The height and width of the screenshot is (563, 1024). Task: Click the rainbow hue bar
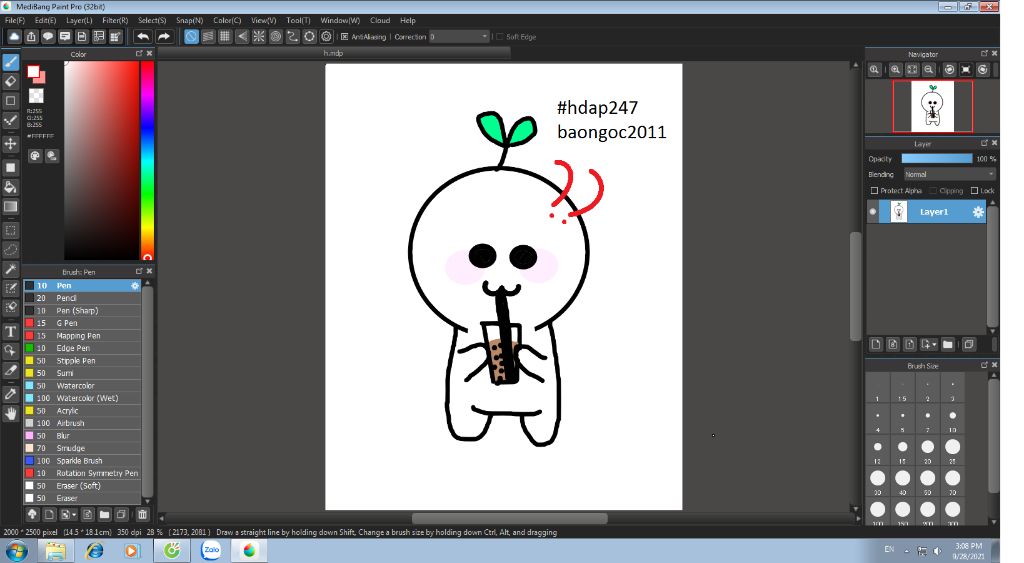pos(148,161)
